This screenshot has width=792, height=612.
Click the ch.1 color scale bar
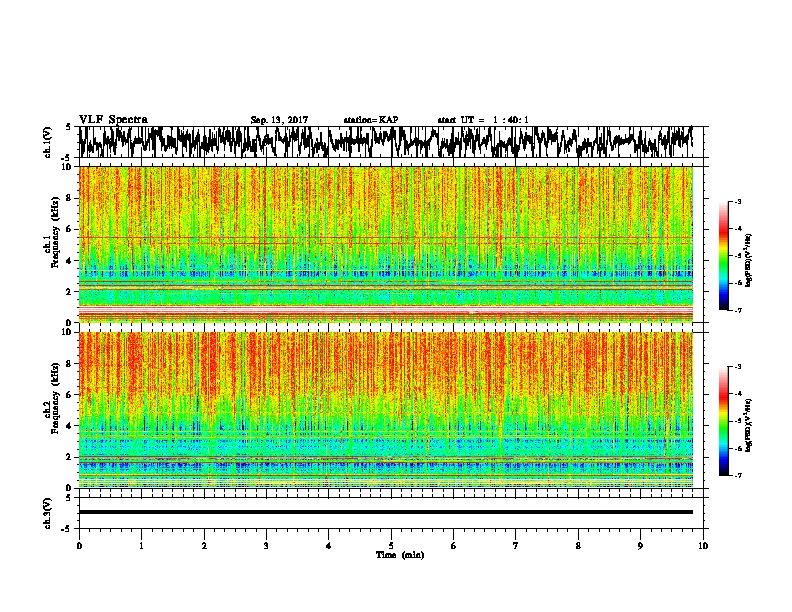(724, 256)
